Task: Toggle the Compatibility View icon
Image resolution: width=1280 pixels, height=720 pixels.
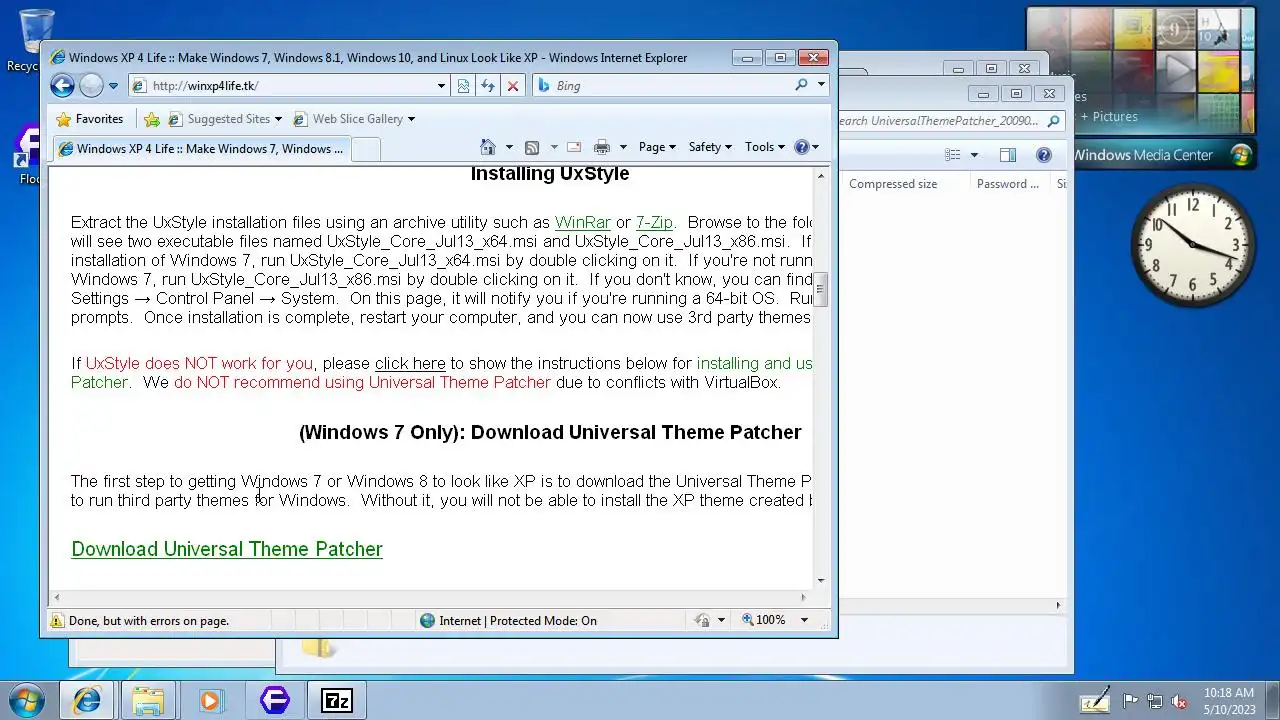Action: (463, 86)
